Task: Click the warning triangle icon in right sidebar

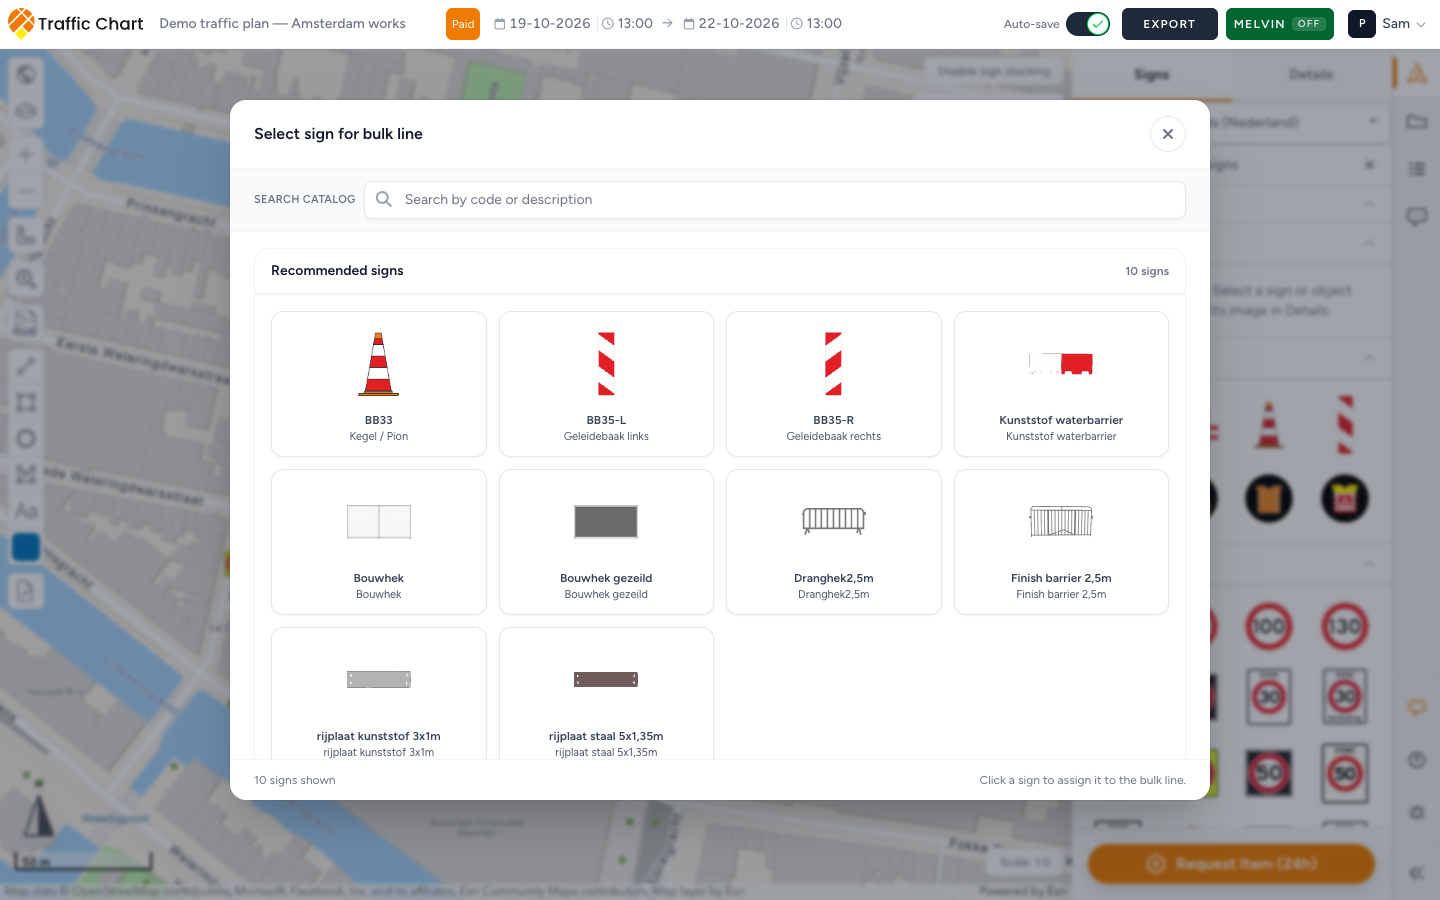Action: point(1417,74)
